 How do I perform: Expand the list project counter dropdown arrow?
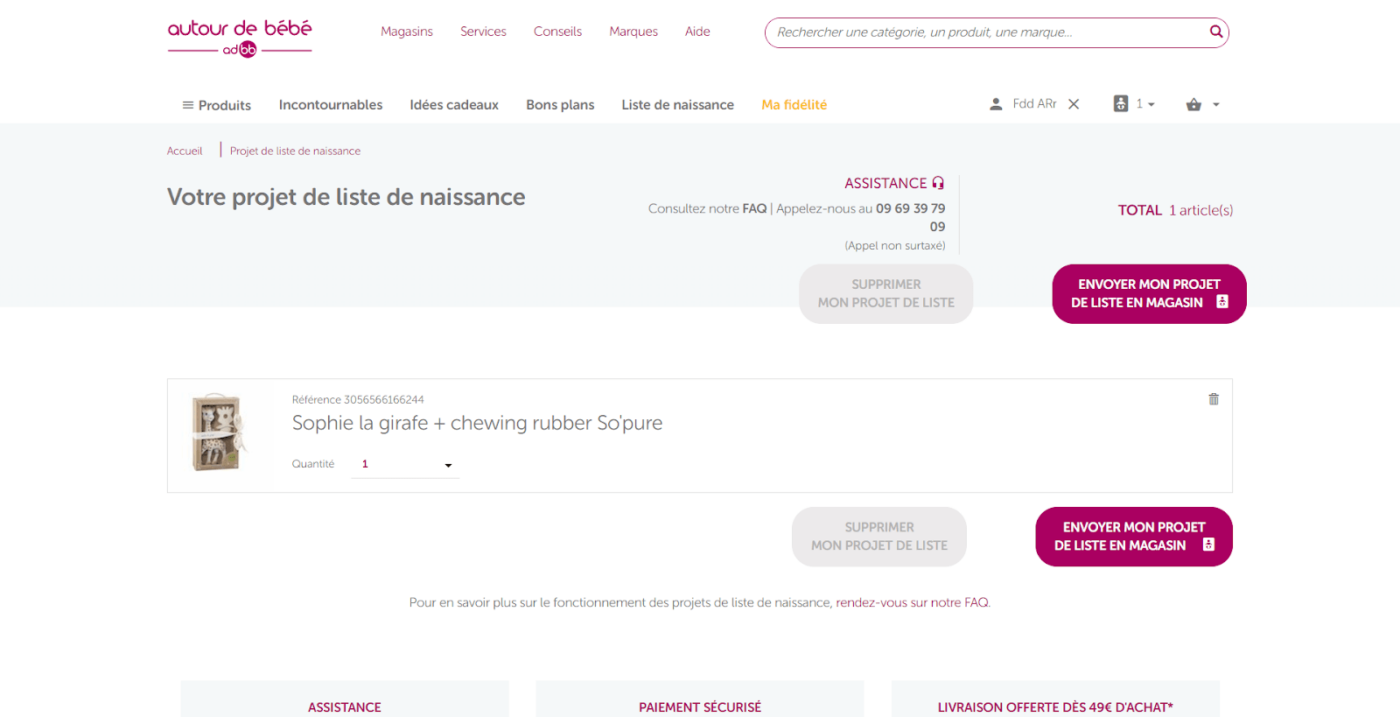pos(1151,104)
